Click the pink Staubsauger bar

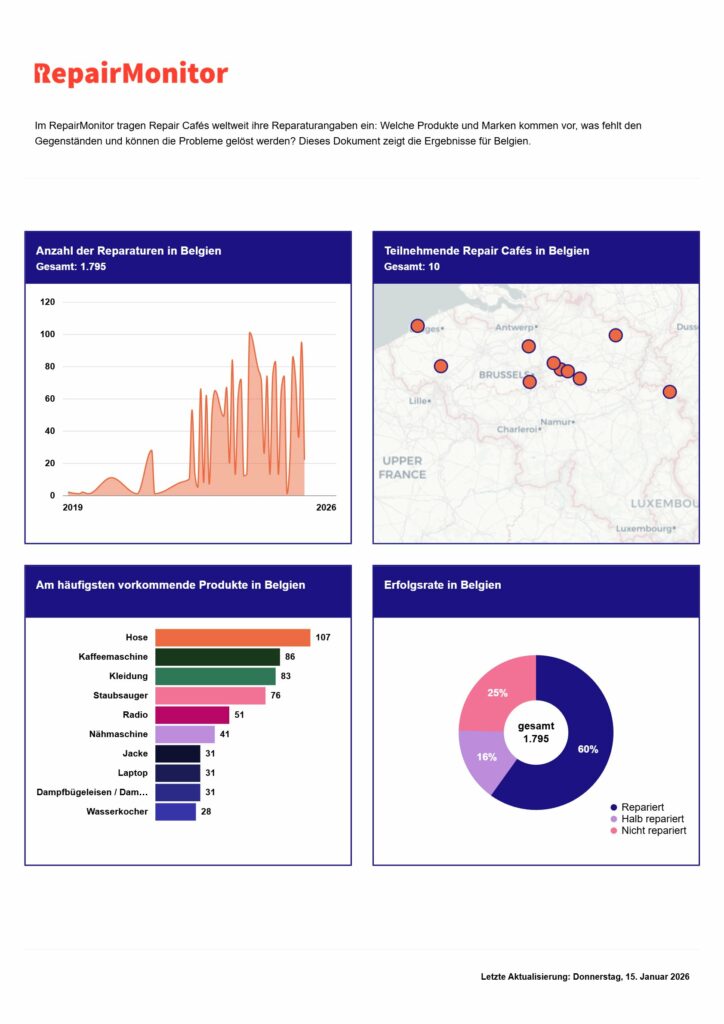coord(210,696)
